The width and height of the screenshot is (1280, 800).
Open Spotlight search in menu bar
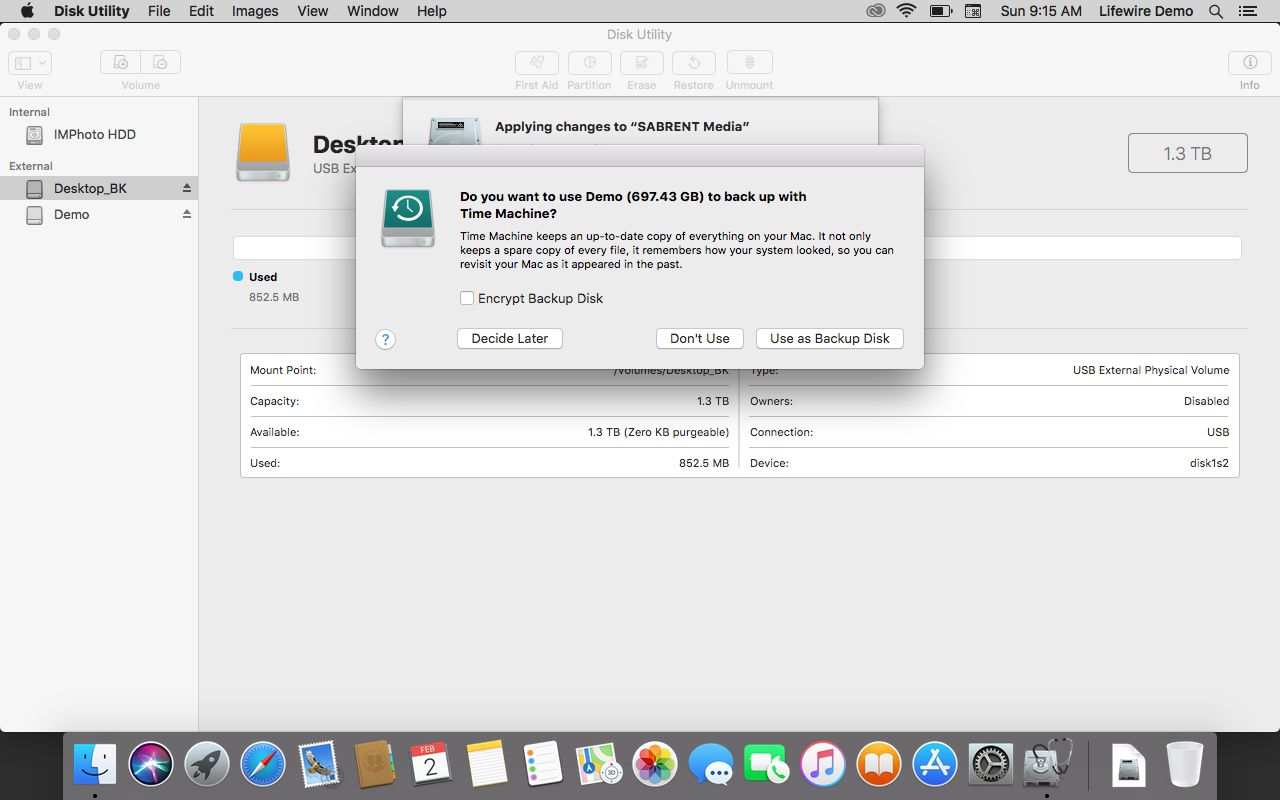point(1216,11)
